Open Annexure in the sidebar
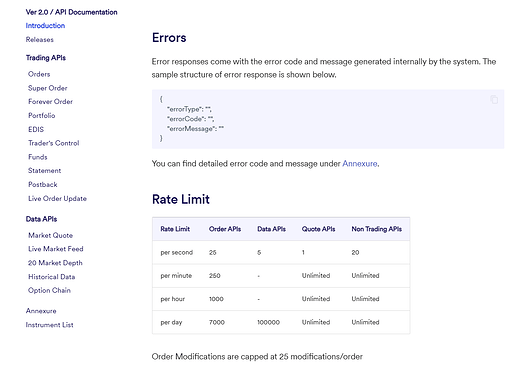This screenshot has width=517, height=371. point(41,311)
